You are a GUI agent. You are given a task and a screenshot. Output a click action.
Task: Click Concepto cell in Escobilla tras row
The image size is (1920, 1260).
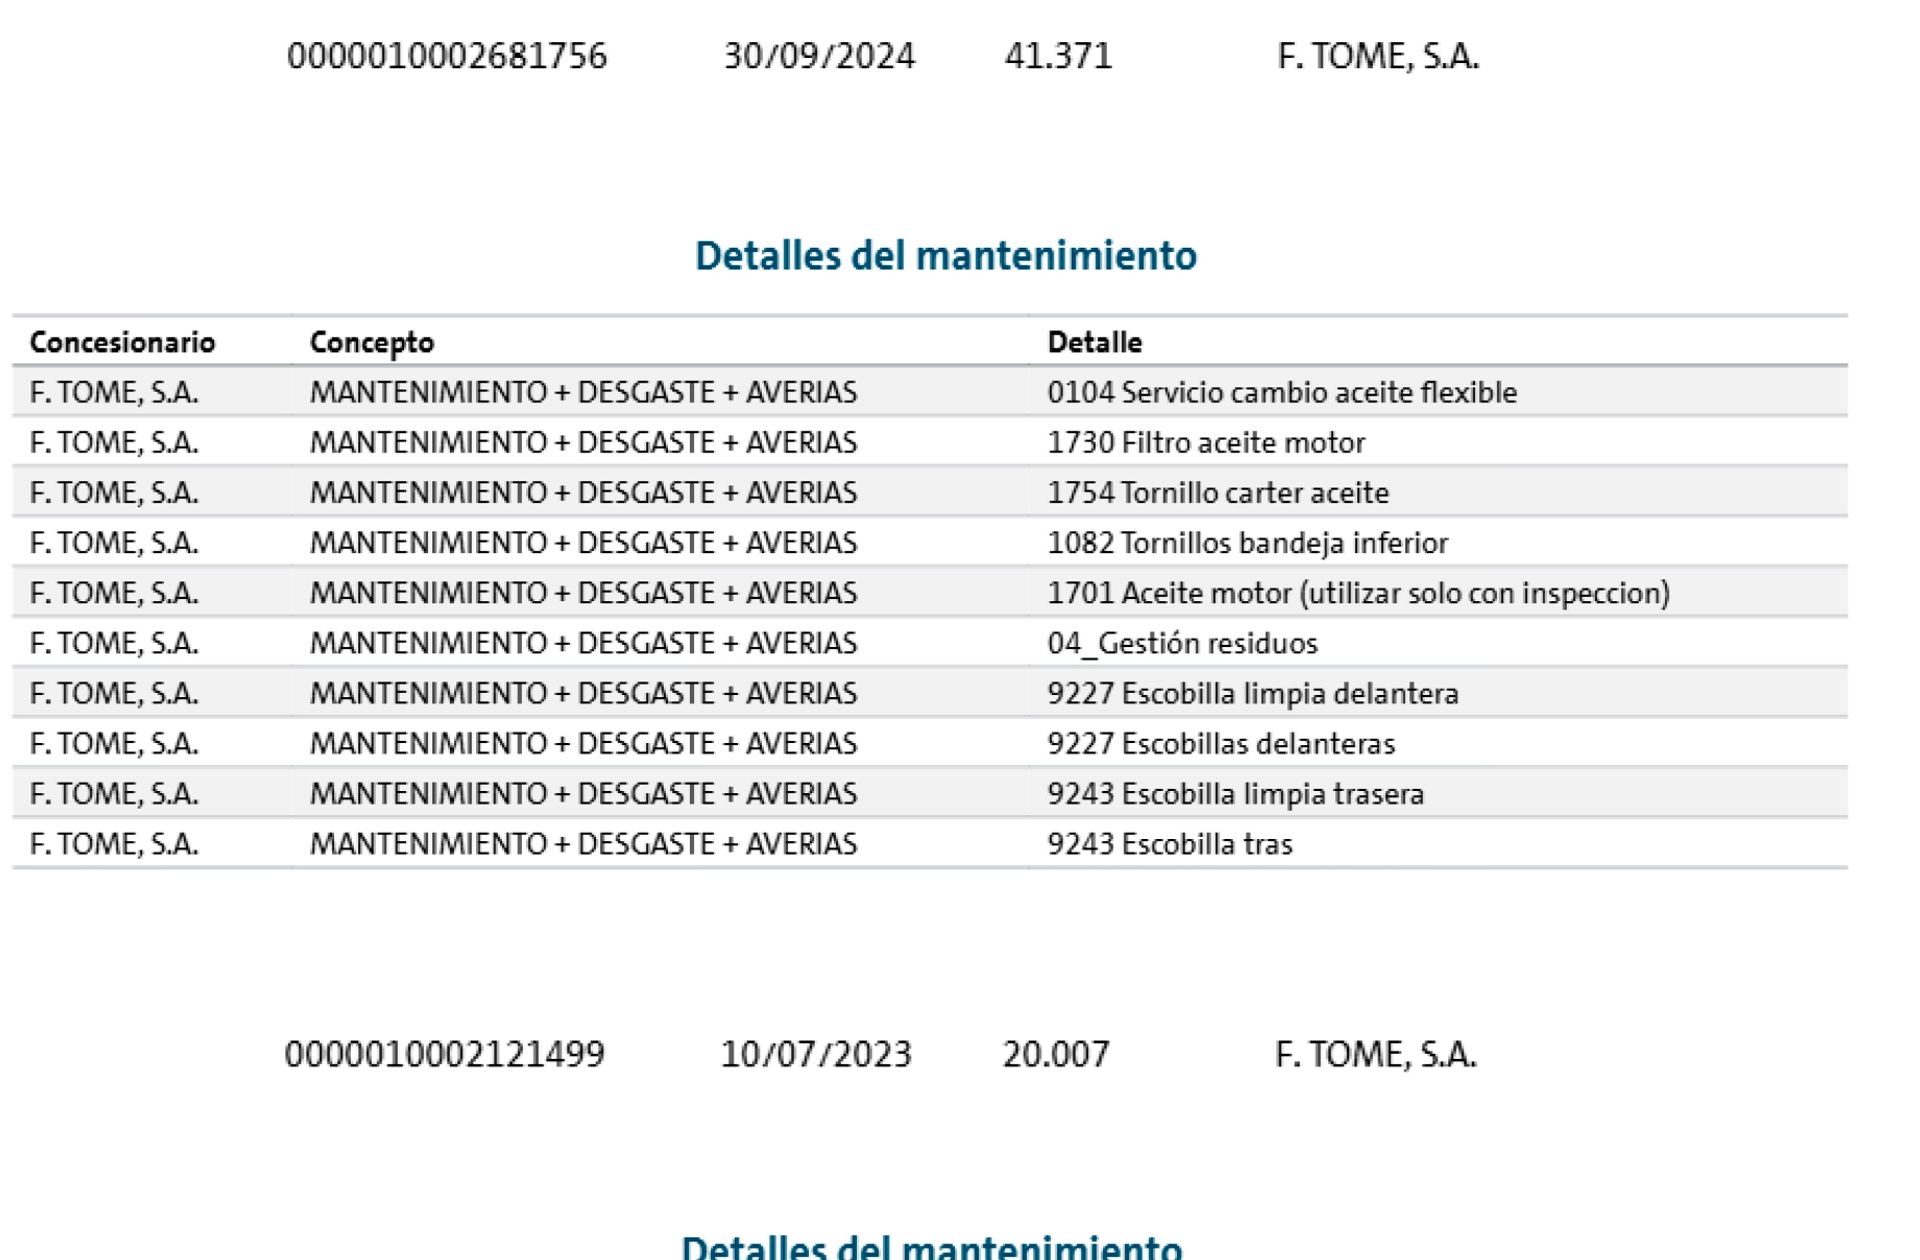pyautogui.click(x=583, y=843)
